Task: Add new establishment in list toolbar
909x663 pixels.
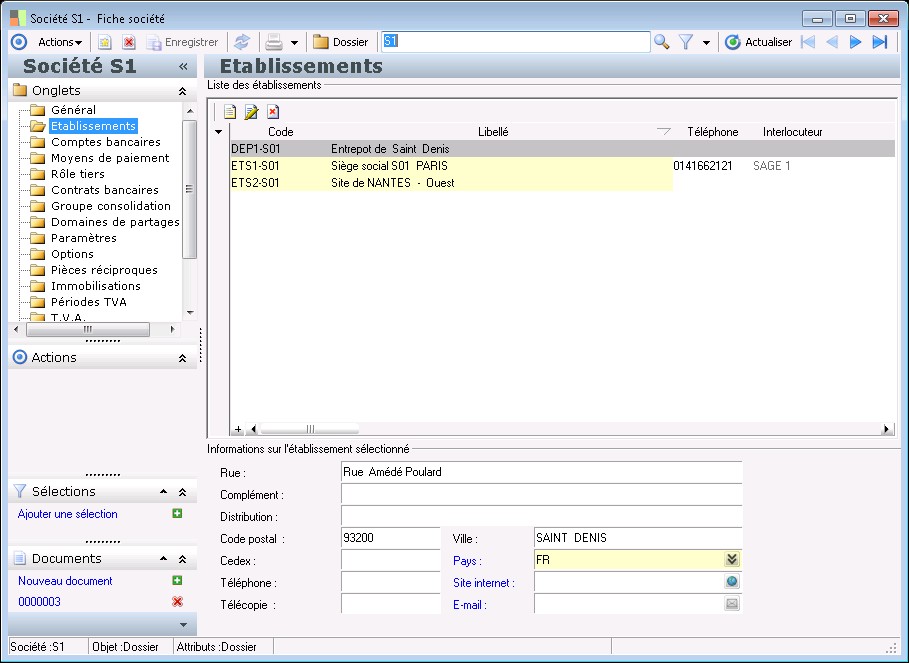Action: point(230,112)
